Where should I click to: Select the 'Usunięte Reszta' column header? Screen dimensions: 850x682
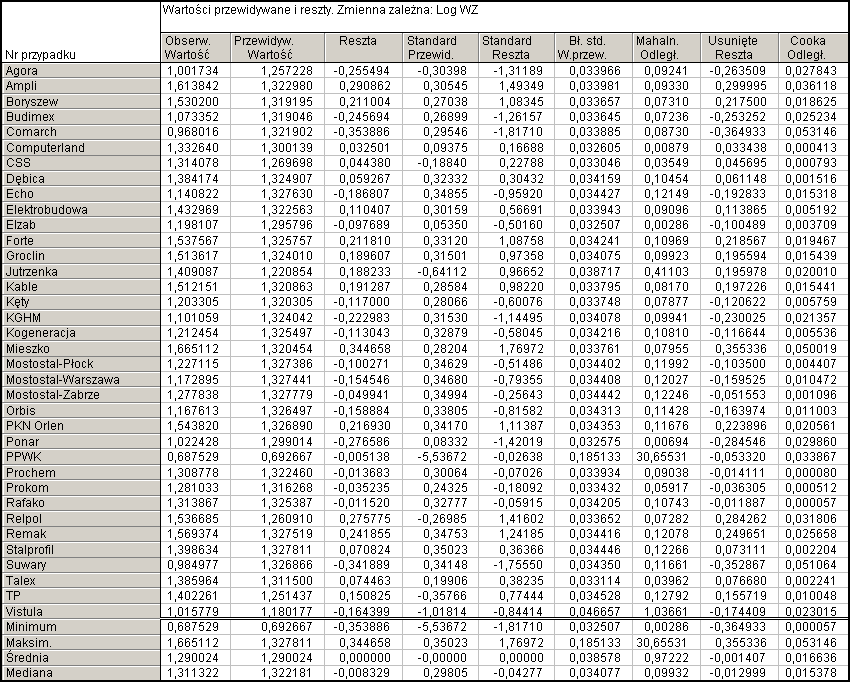[739, 48]
